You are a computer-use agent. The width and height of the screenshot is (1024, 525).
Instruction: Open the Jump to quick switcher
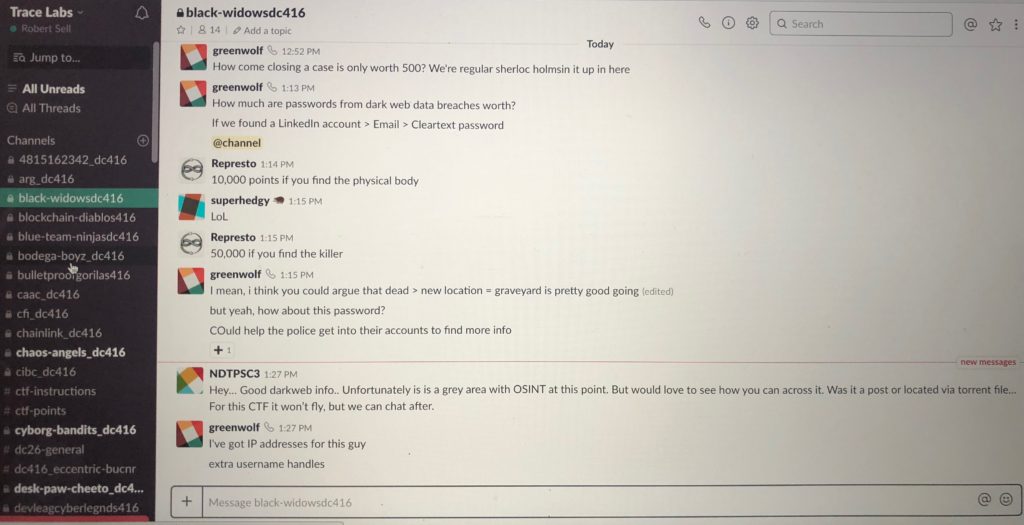78,57
